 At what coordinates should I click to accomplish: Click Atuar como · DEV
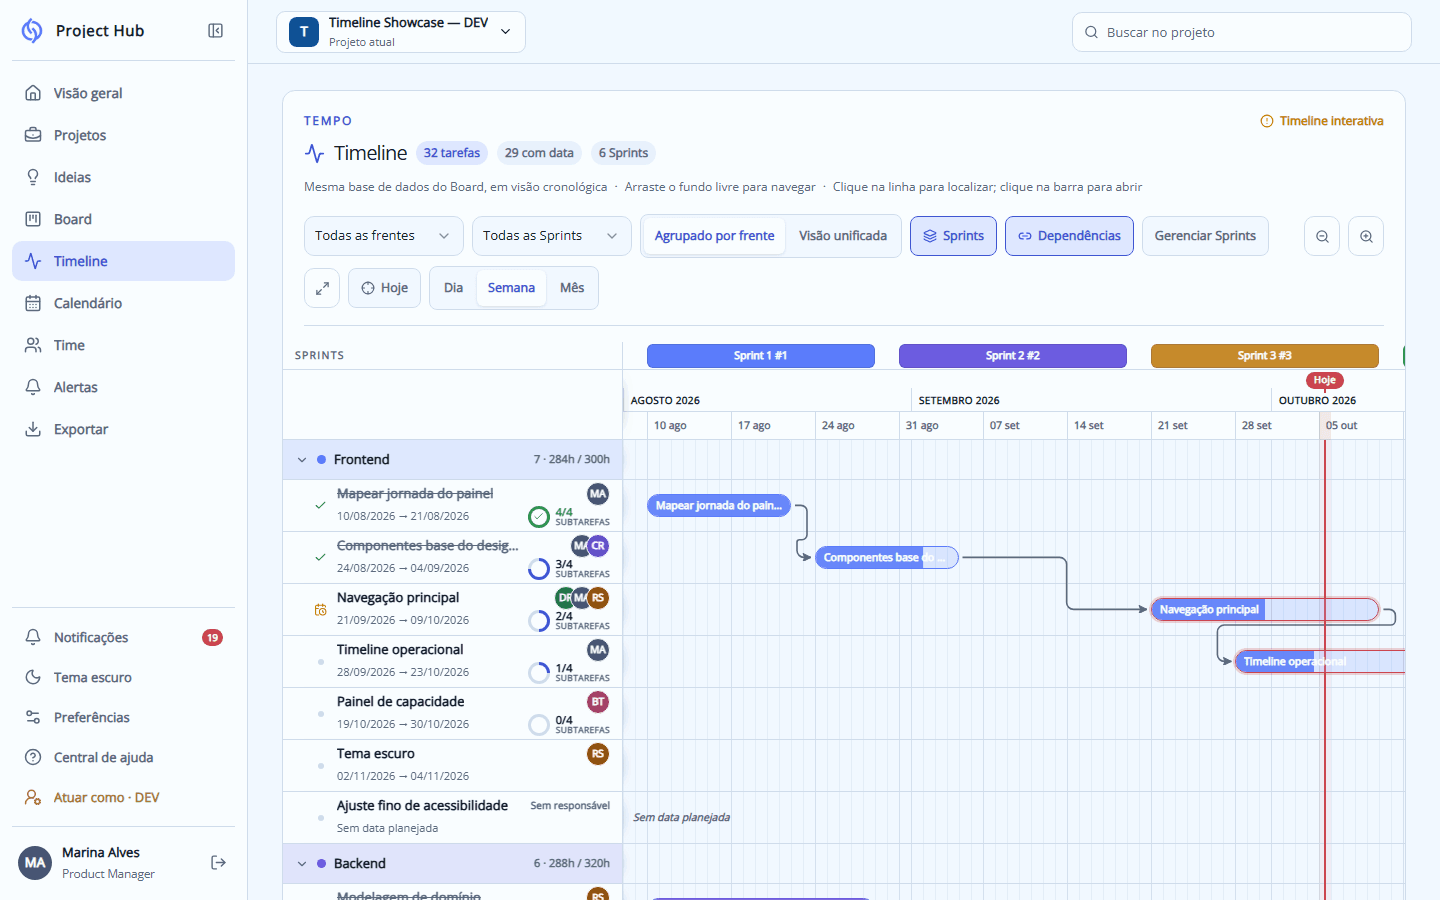(123, 797)
